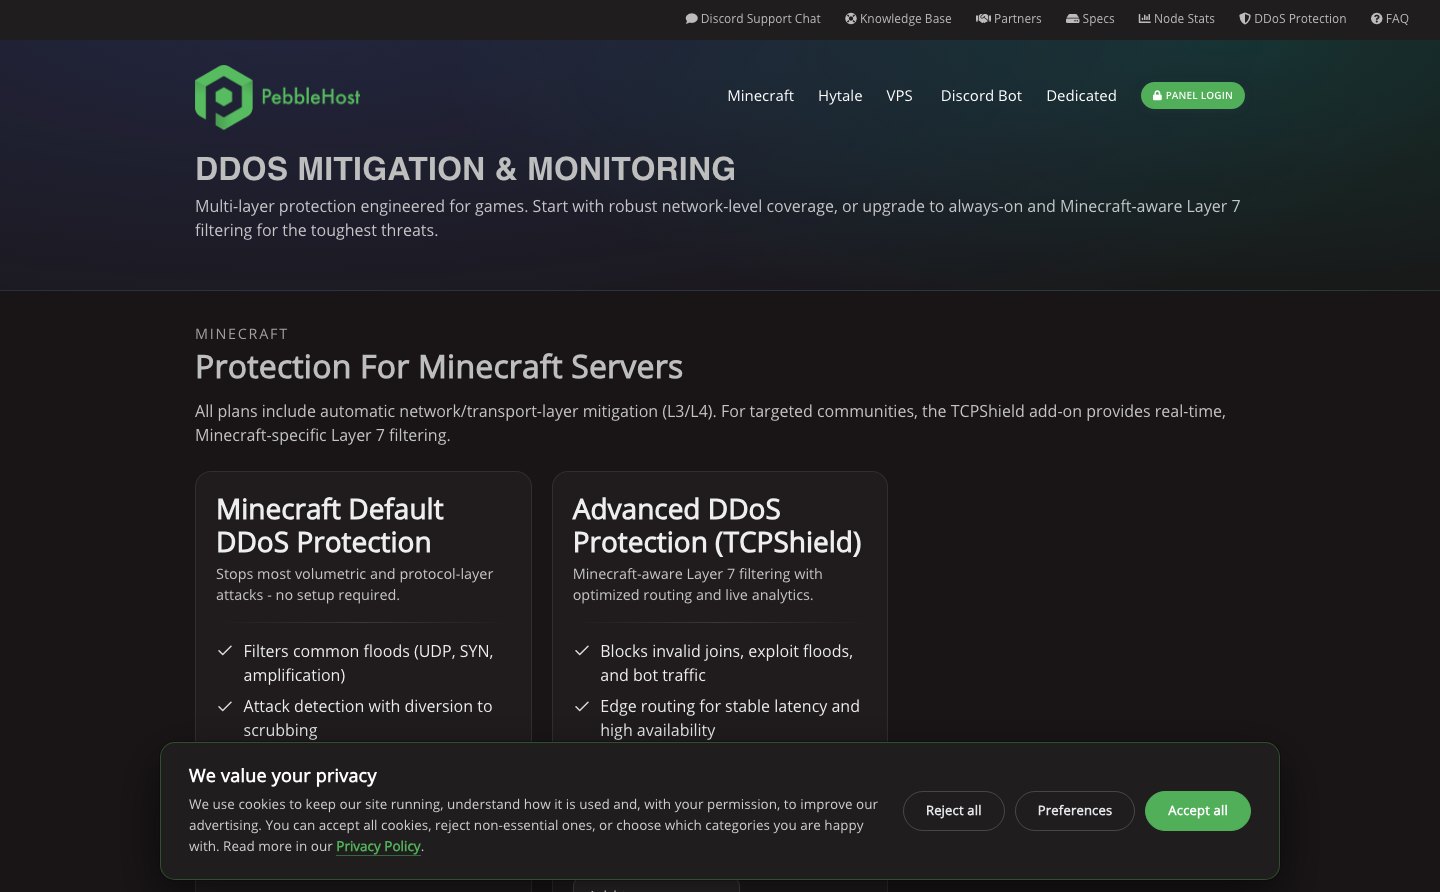The height and width of the screenshot is (892, 1440).
Task: Open the Knowledge Base link text
Action: click(x=906, y=19)
